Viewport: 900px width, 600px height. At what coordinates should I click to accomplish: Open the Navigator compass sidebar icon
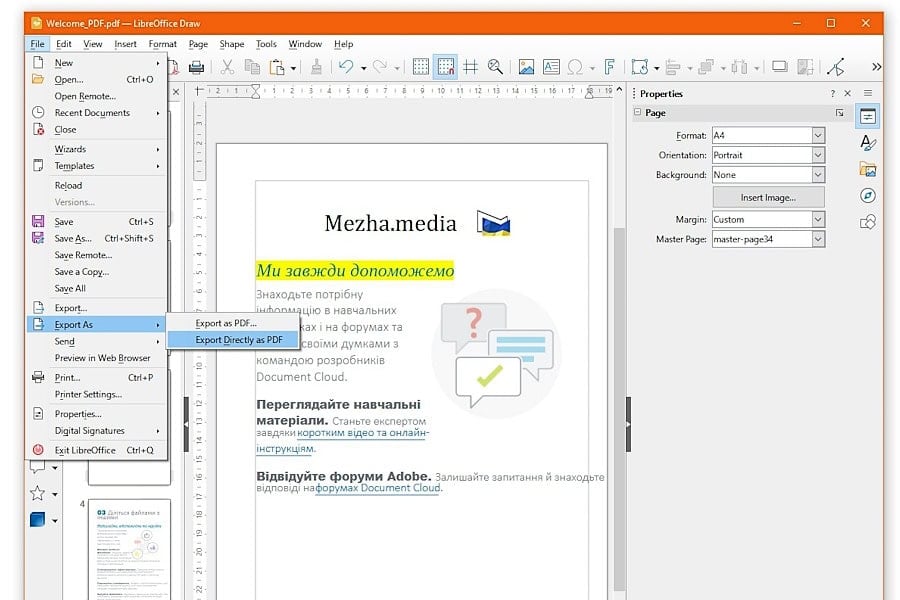click(868, 195)
